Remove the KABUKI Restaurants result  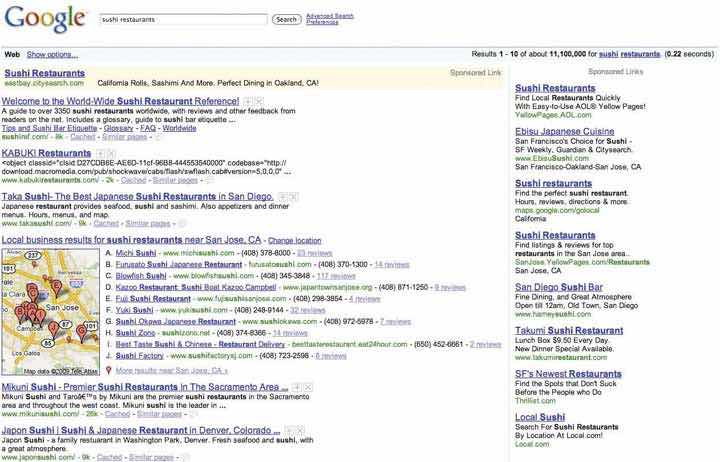[x=112, y=153]
